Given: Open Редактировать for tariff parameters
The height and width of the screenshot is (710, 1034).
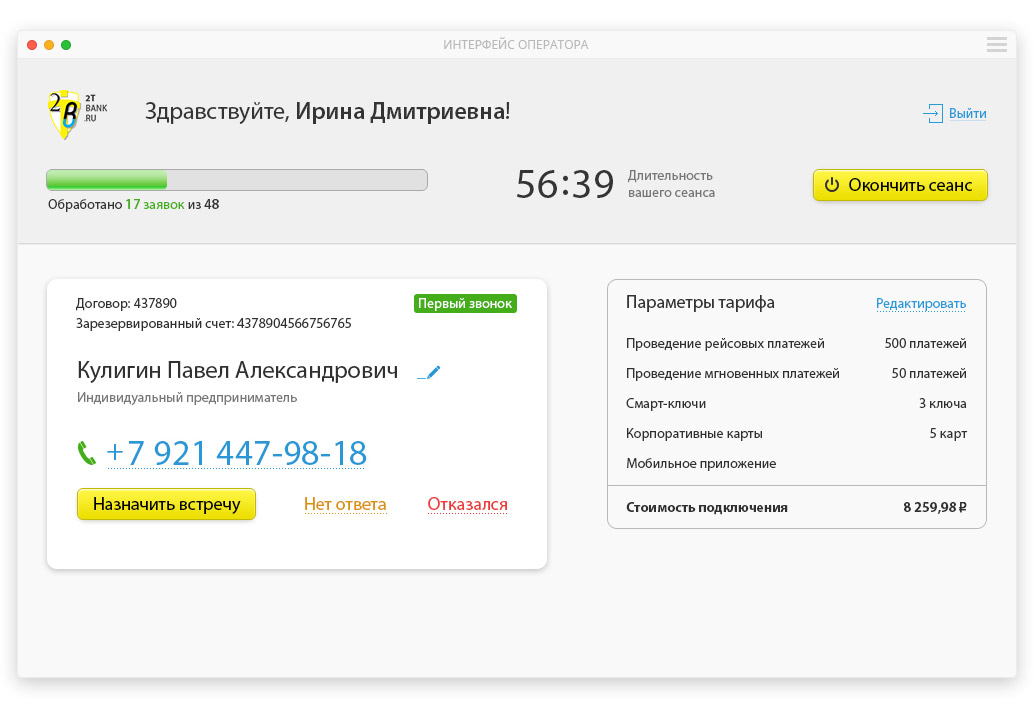Looking at the screenshot, I should tap(921, 304).
